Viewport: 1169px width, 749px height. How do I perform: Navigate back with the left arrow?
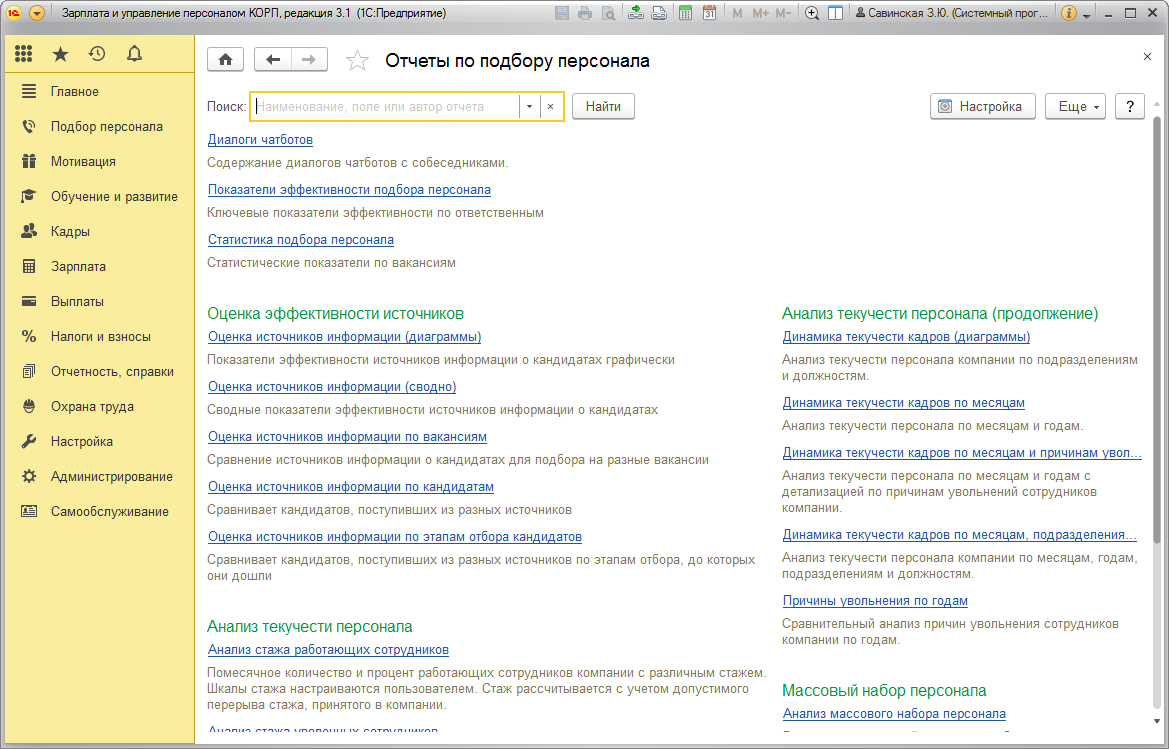coord(273,60)
